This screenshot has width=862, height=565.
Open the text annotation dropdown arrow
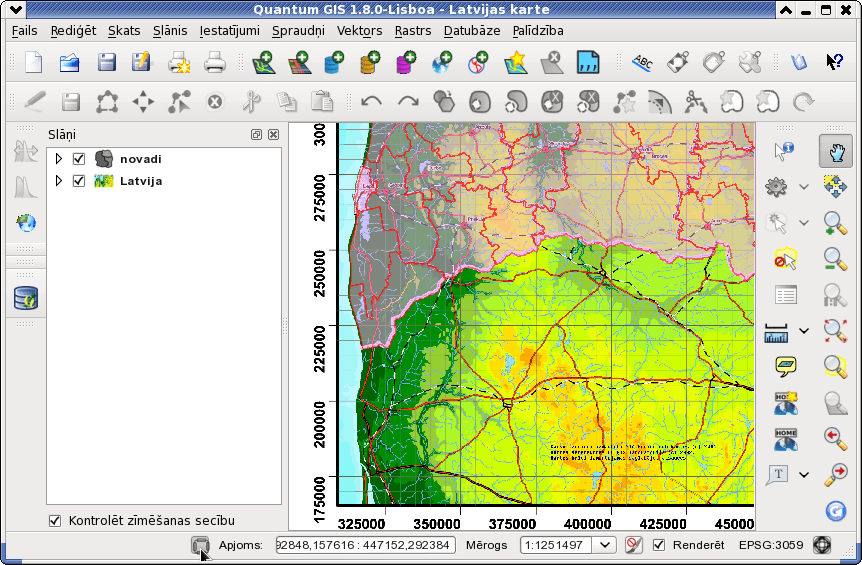804,474
